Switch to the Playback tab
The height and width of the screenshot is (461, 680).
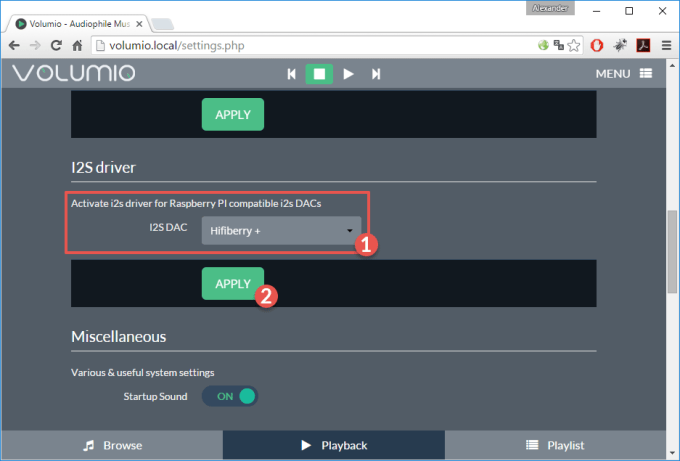[334, 445]
